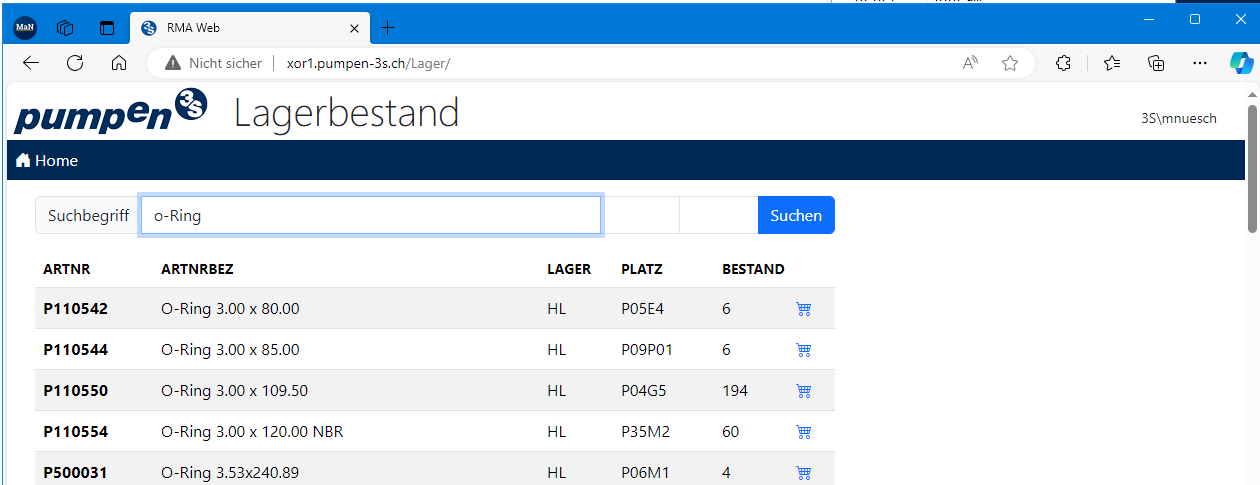Viewport: 1260px width, 485px height.
Task: Click description O-Ring 3.00 x 109.50
Action: [234, 391]
